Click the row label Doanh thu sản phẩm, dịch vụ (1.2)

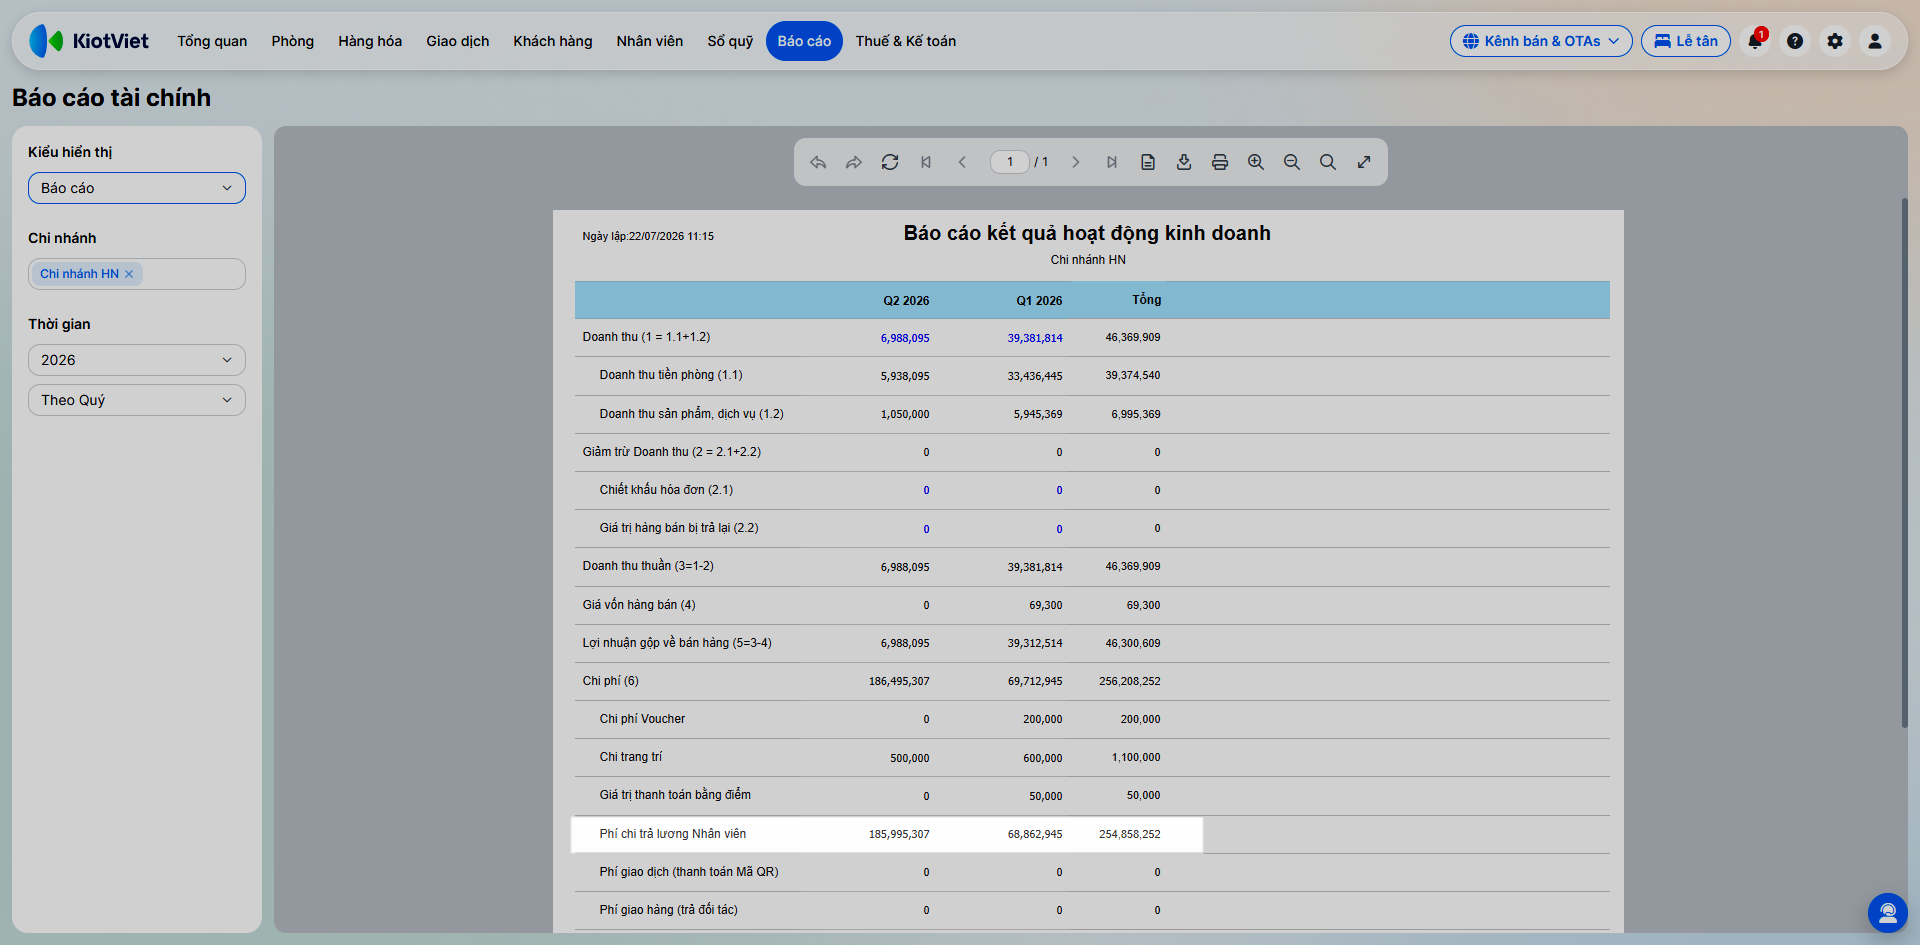(x=692, y=414)
